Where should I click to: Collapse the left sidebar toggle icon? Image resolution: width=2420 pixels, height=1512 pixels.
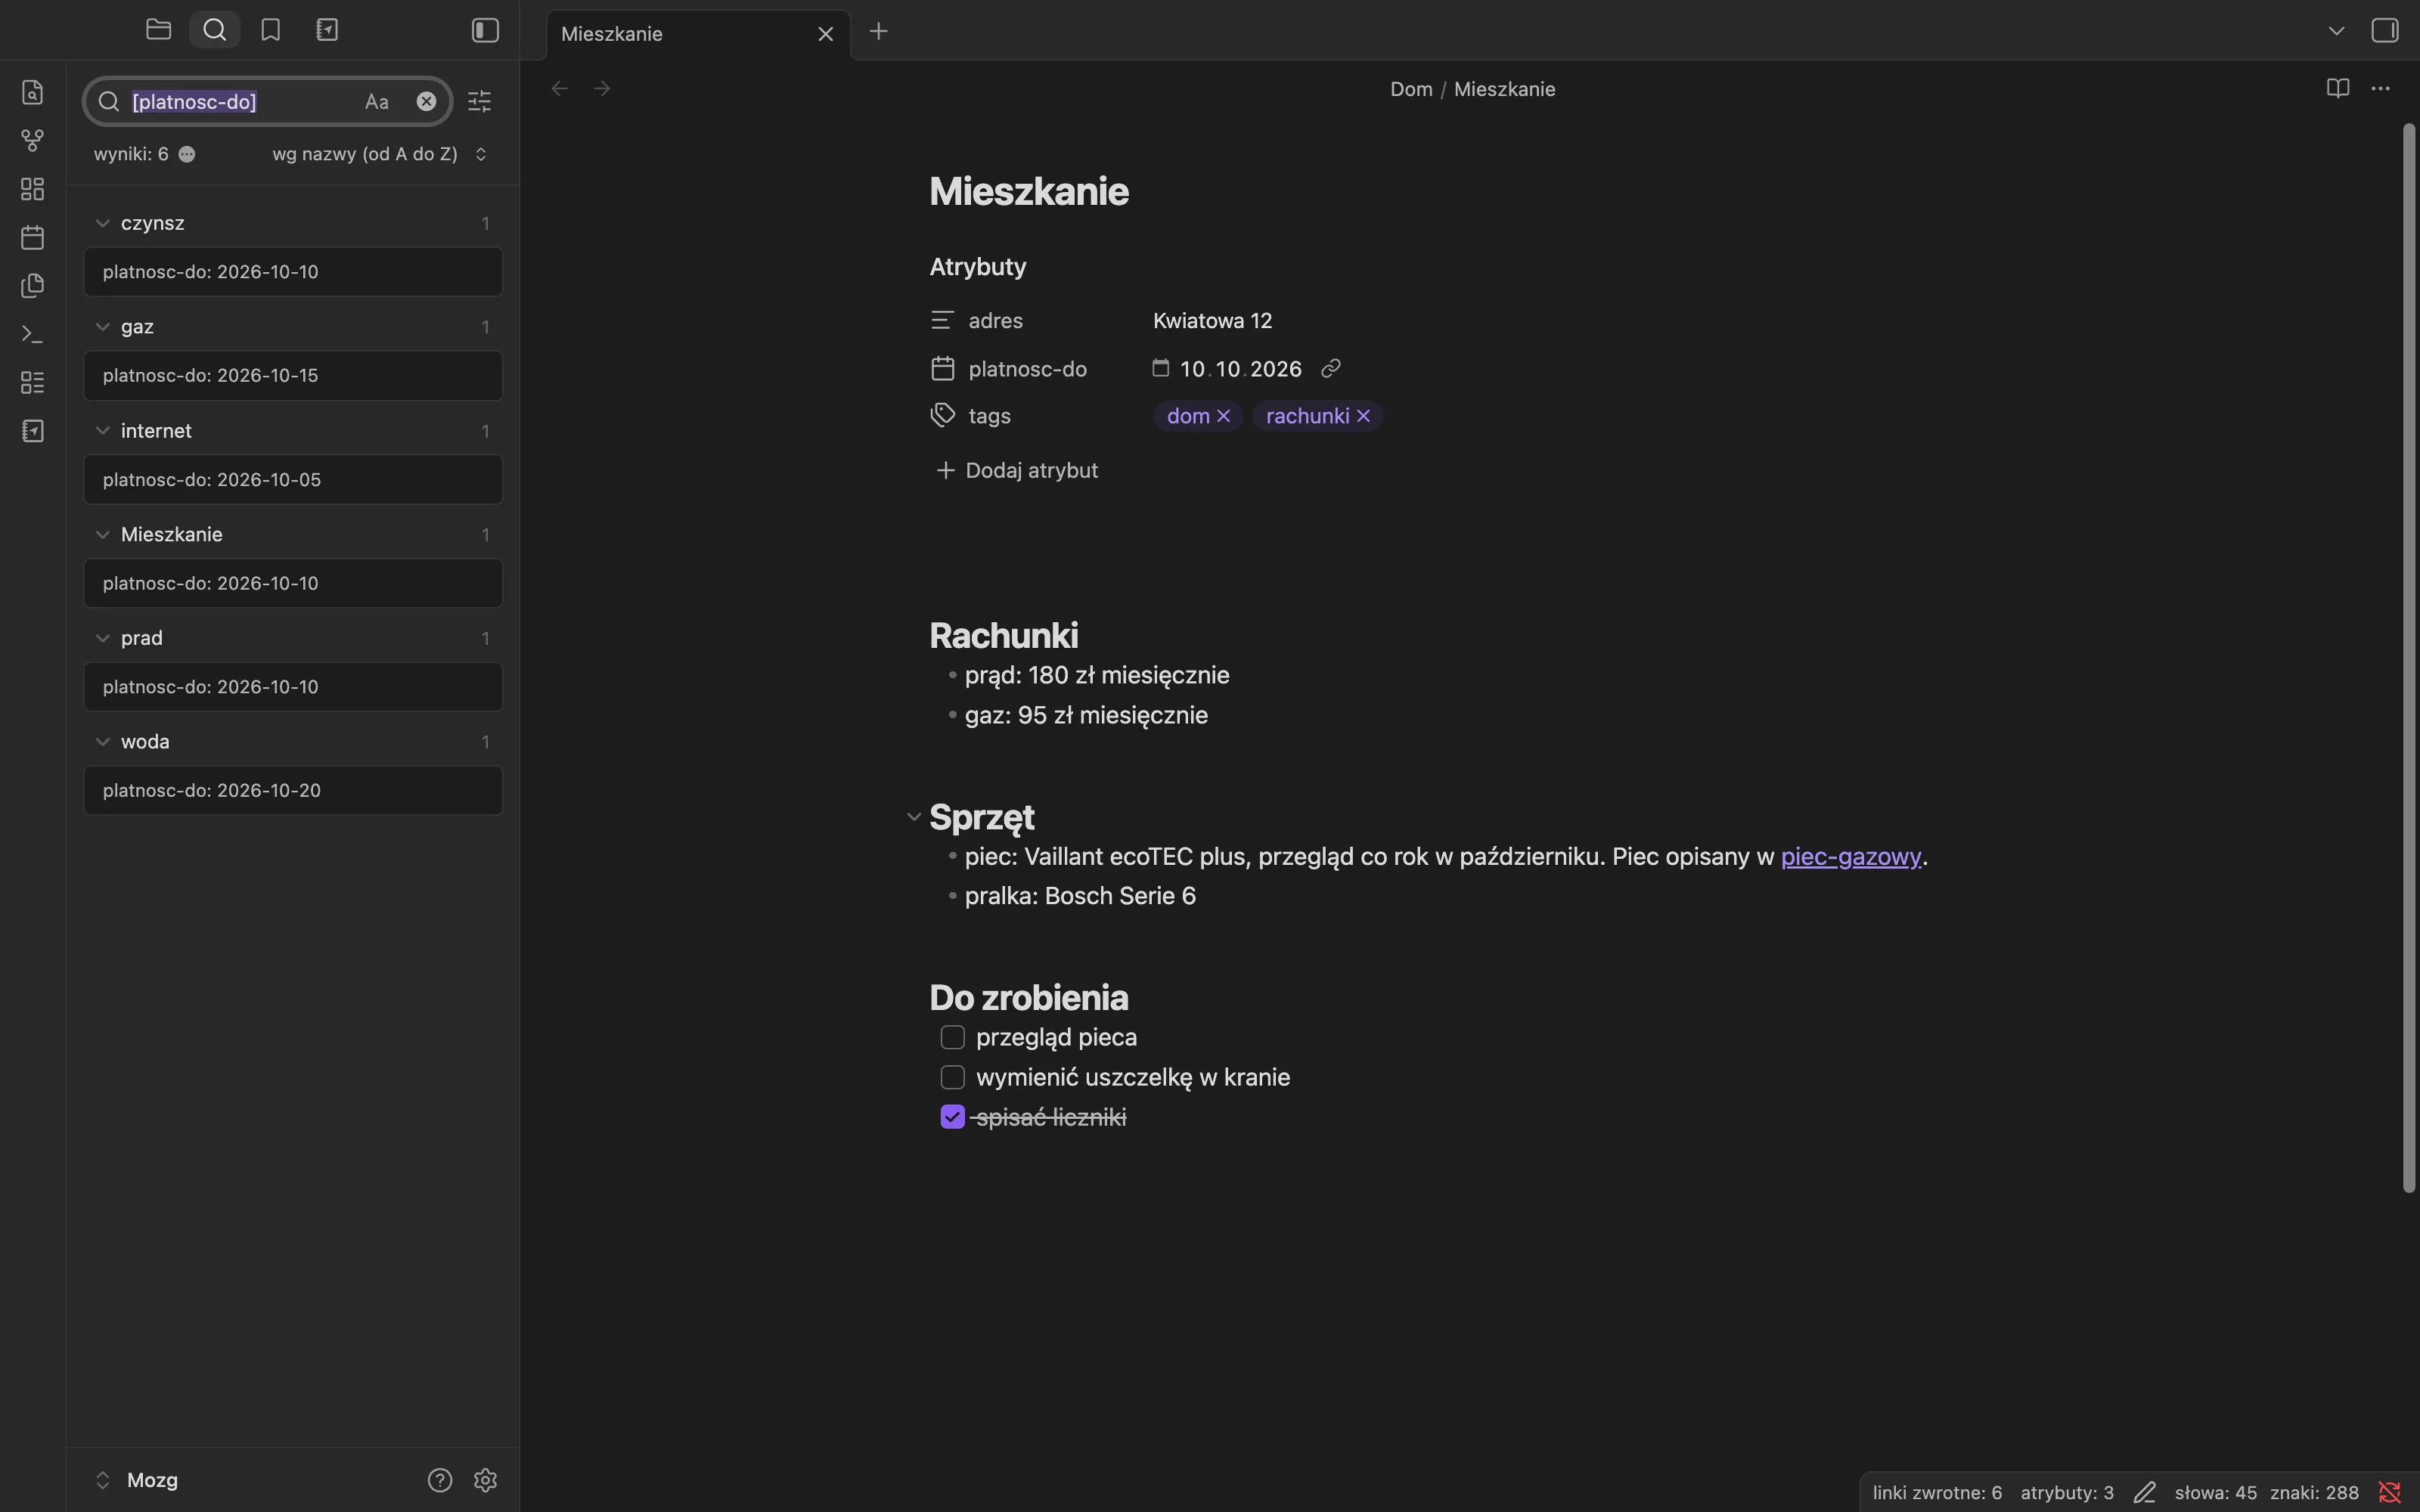coord(485,30)
